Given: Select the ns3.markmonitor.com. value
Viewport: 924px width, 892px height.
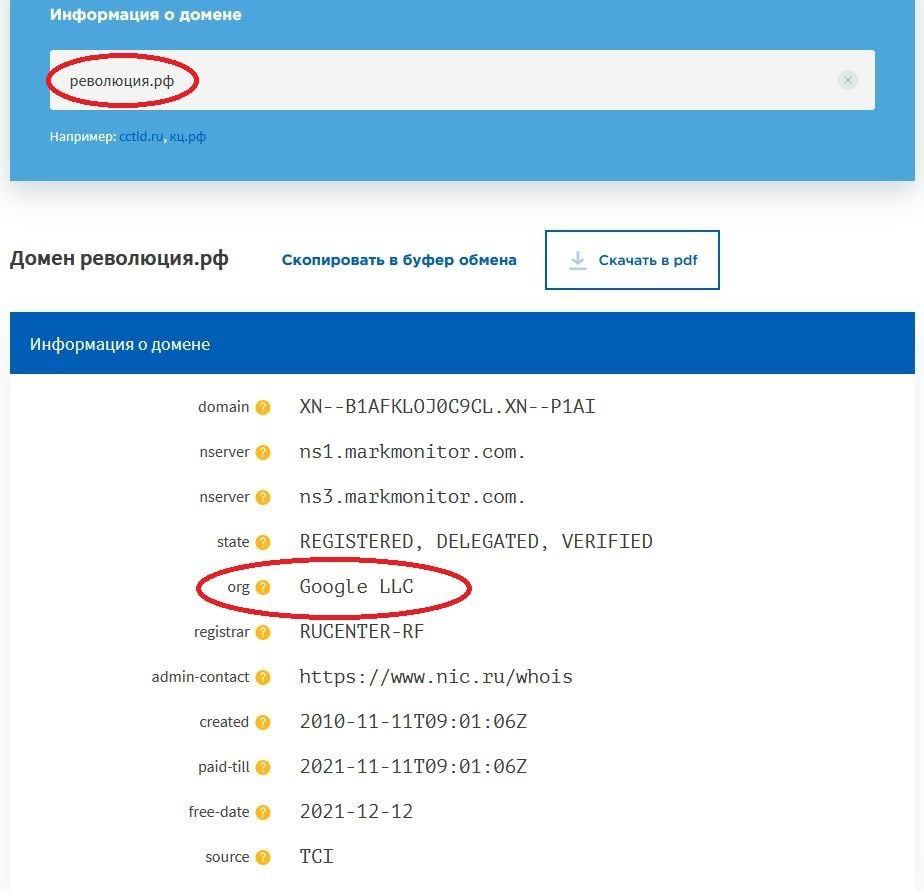Looking at the screenshot, I should click(412, 497).
